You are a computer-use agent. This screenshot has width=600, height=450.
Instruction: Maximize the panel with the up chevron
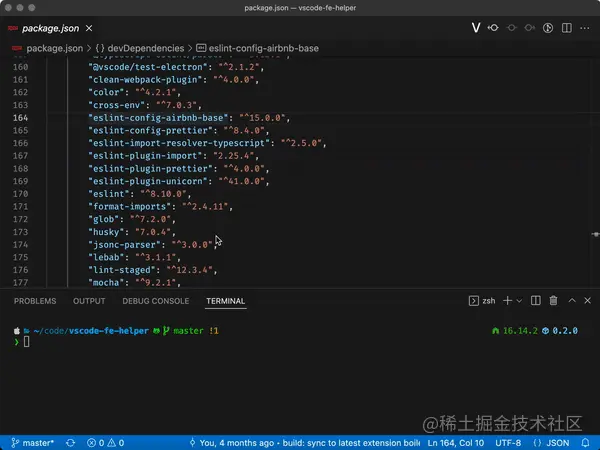[571, 300]
